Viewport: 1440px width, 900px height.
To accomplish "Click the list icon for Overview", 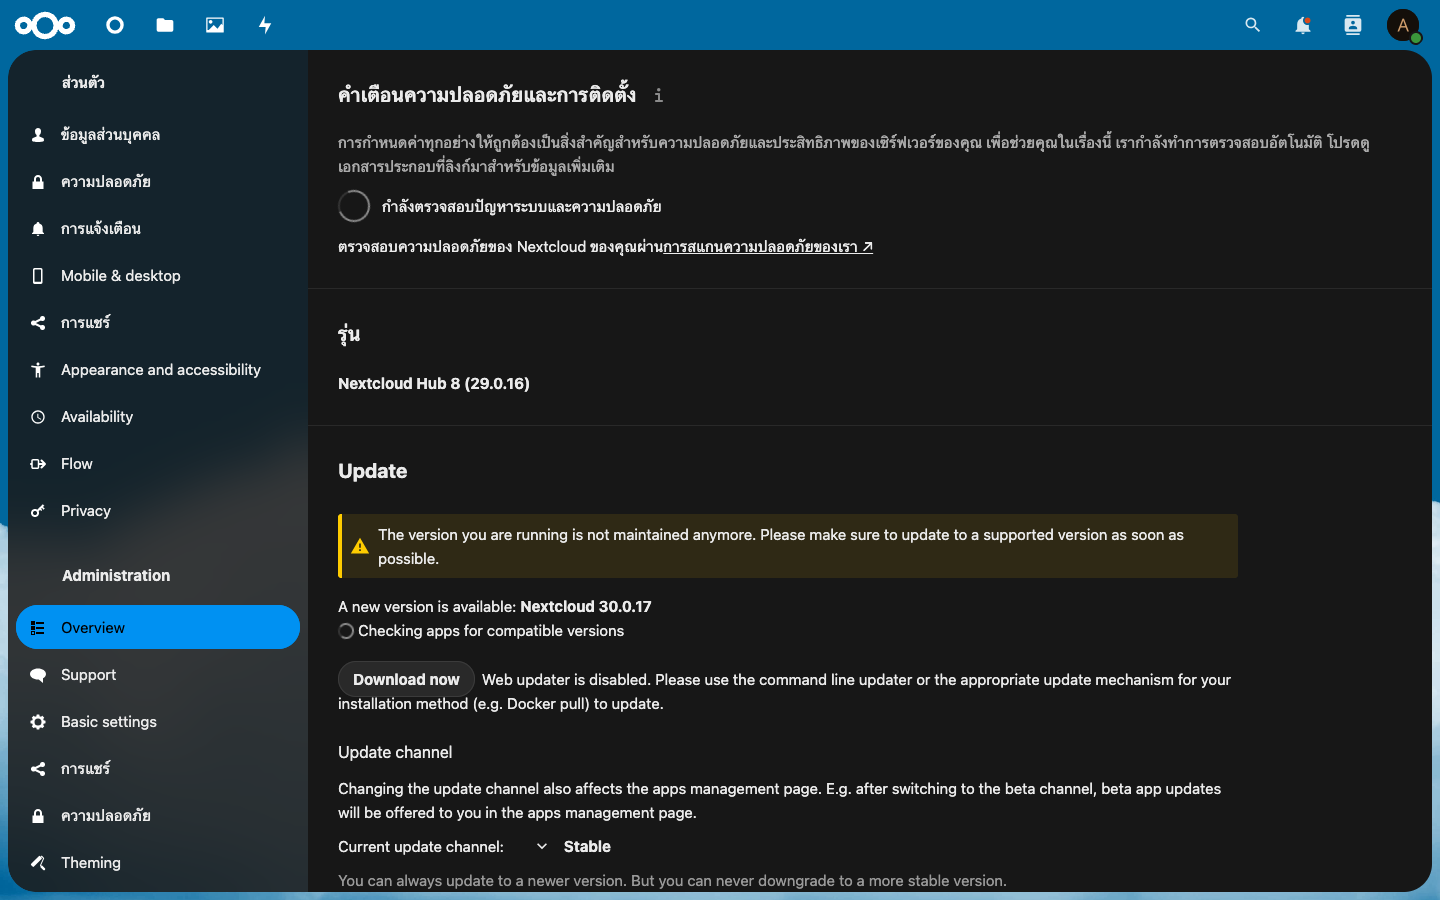I will coord(38,628).
